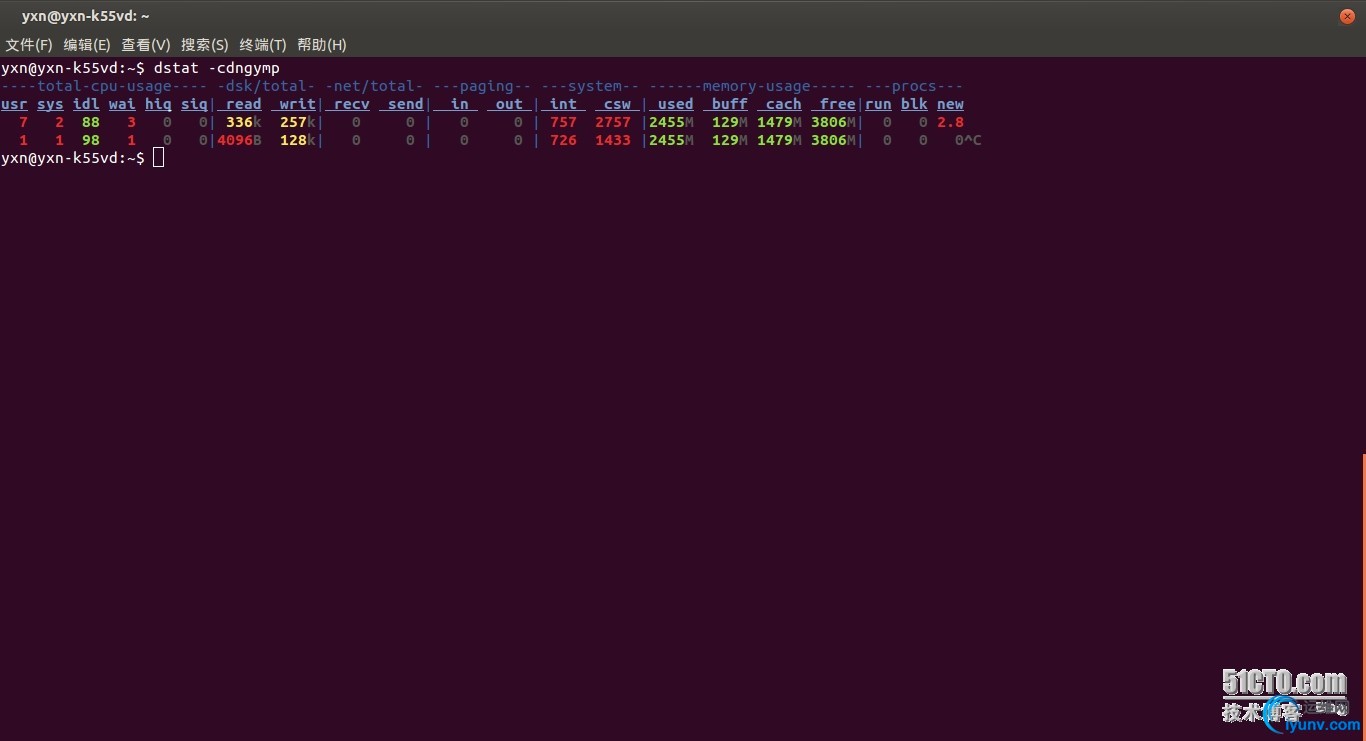Click the sys column header
This screenshot has width=1366, height=741.
(50, 104)
